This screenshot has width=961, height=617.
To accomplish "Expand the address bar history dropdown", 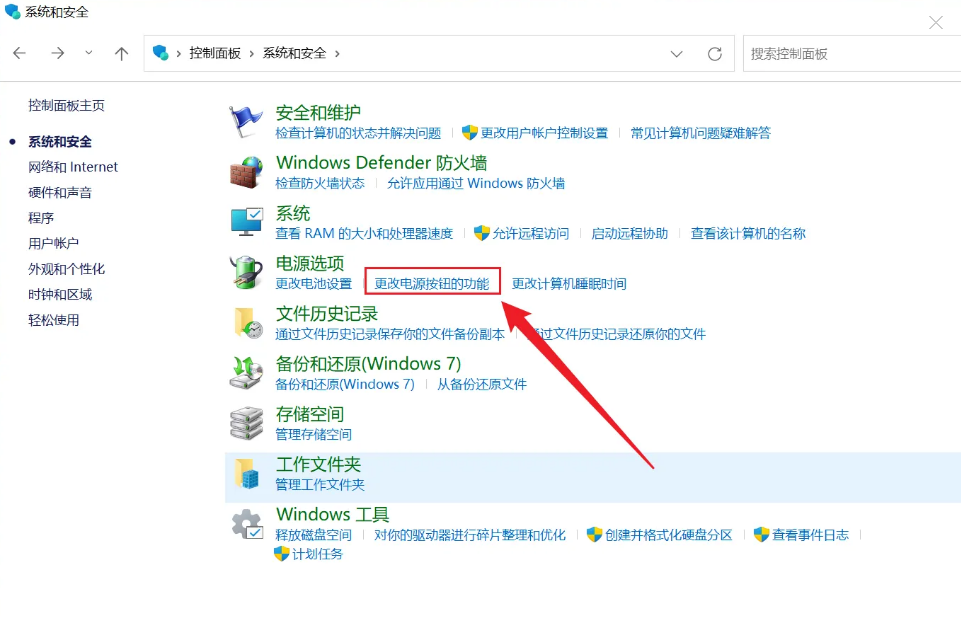I will (x=677, y=54).
